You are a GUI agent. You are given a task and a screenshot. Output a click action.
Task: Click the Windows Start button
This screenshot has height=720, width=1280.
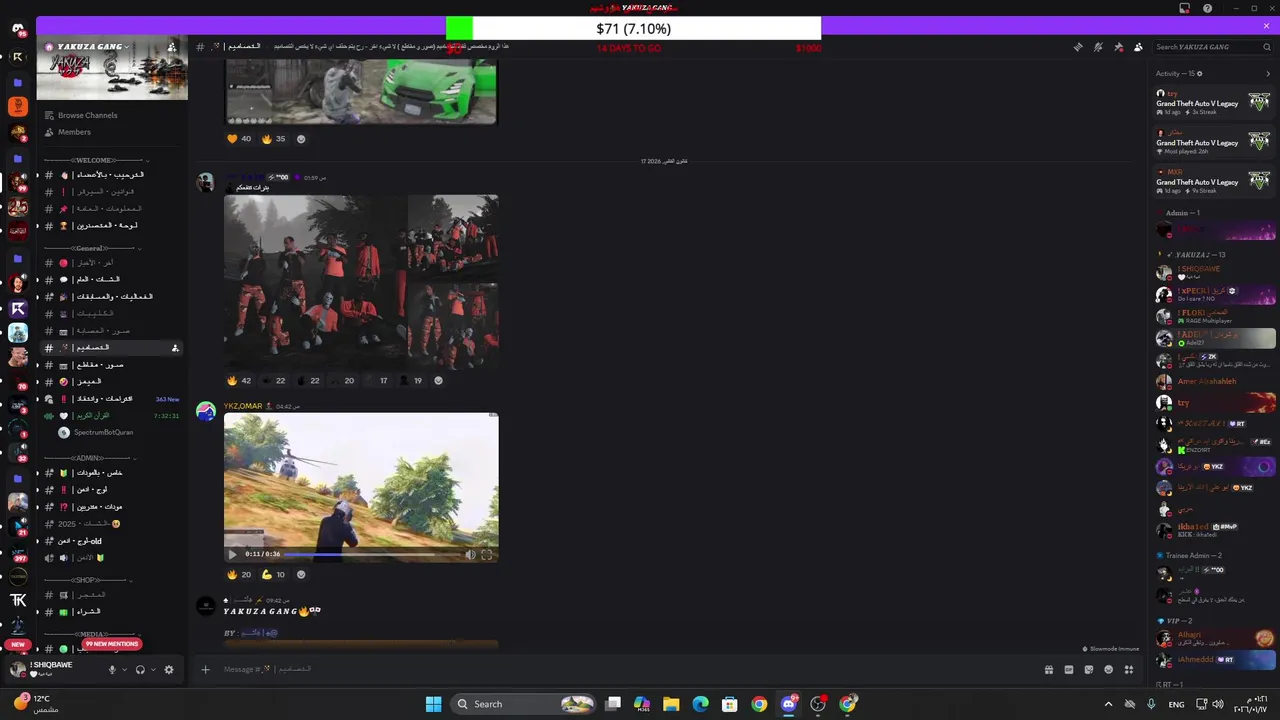[433, 704]
